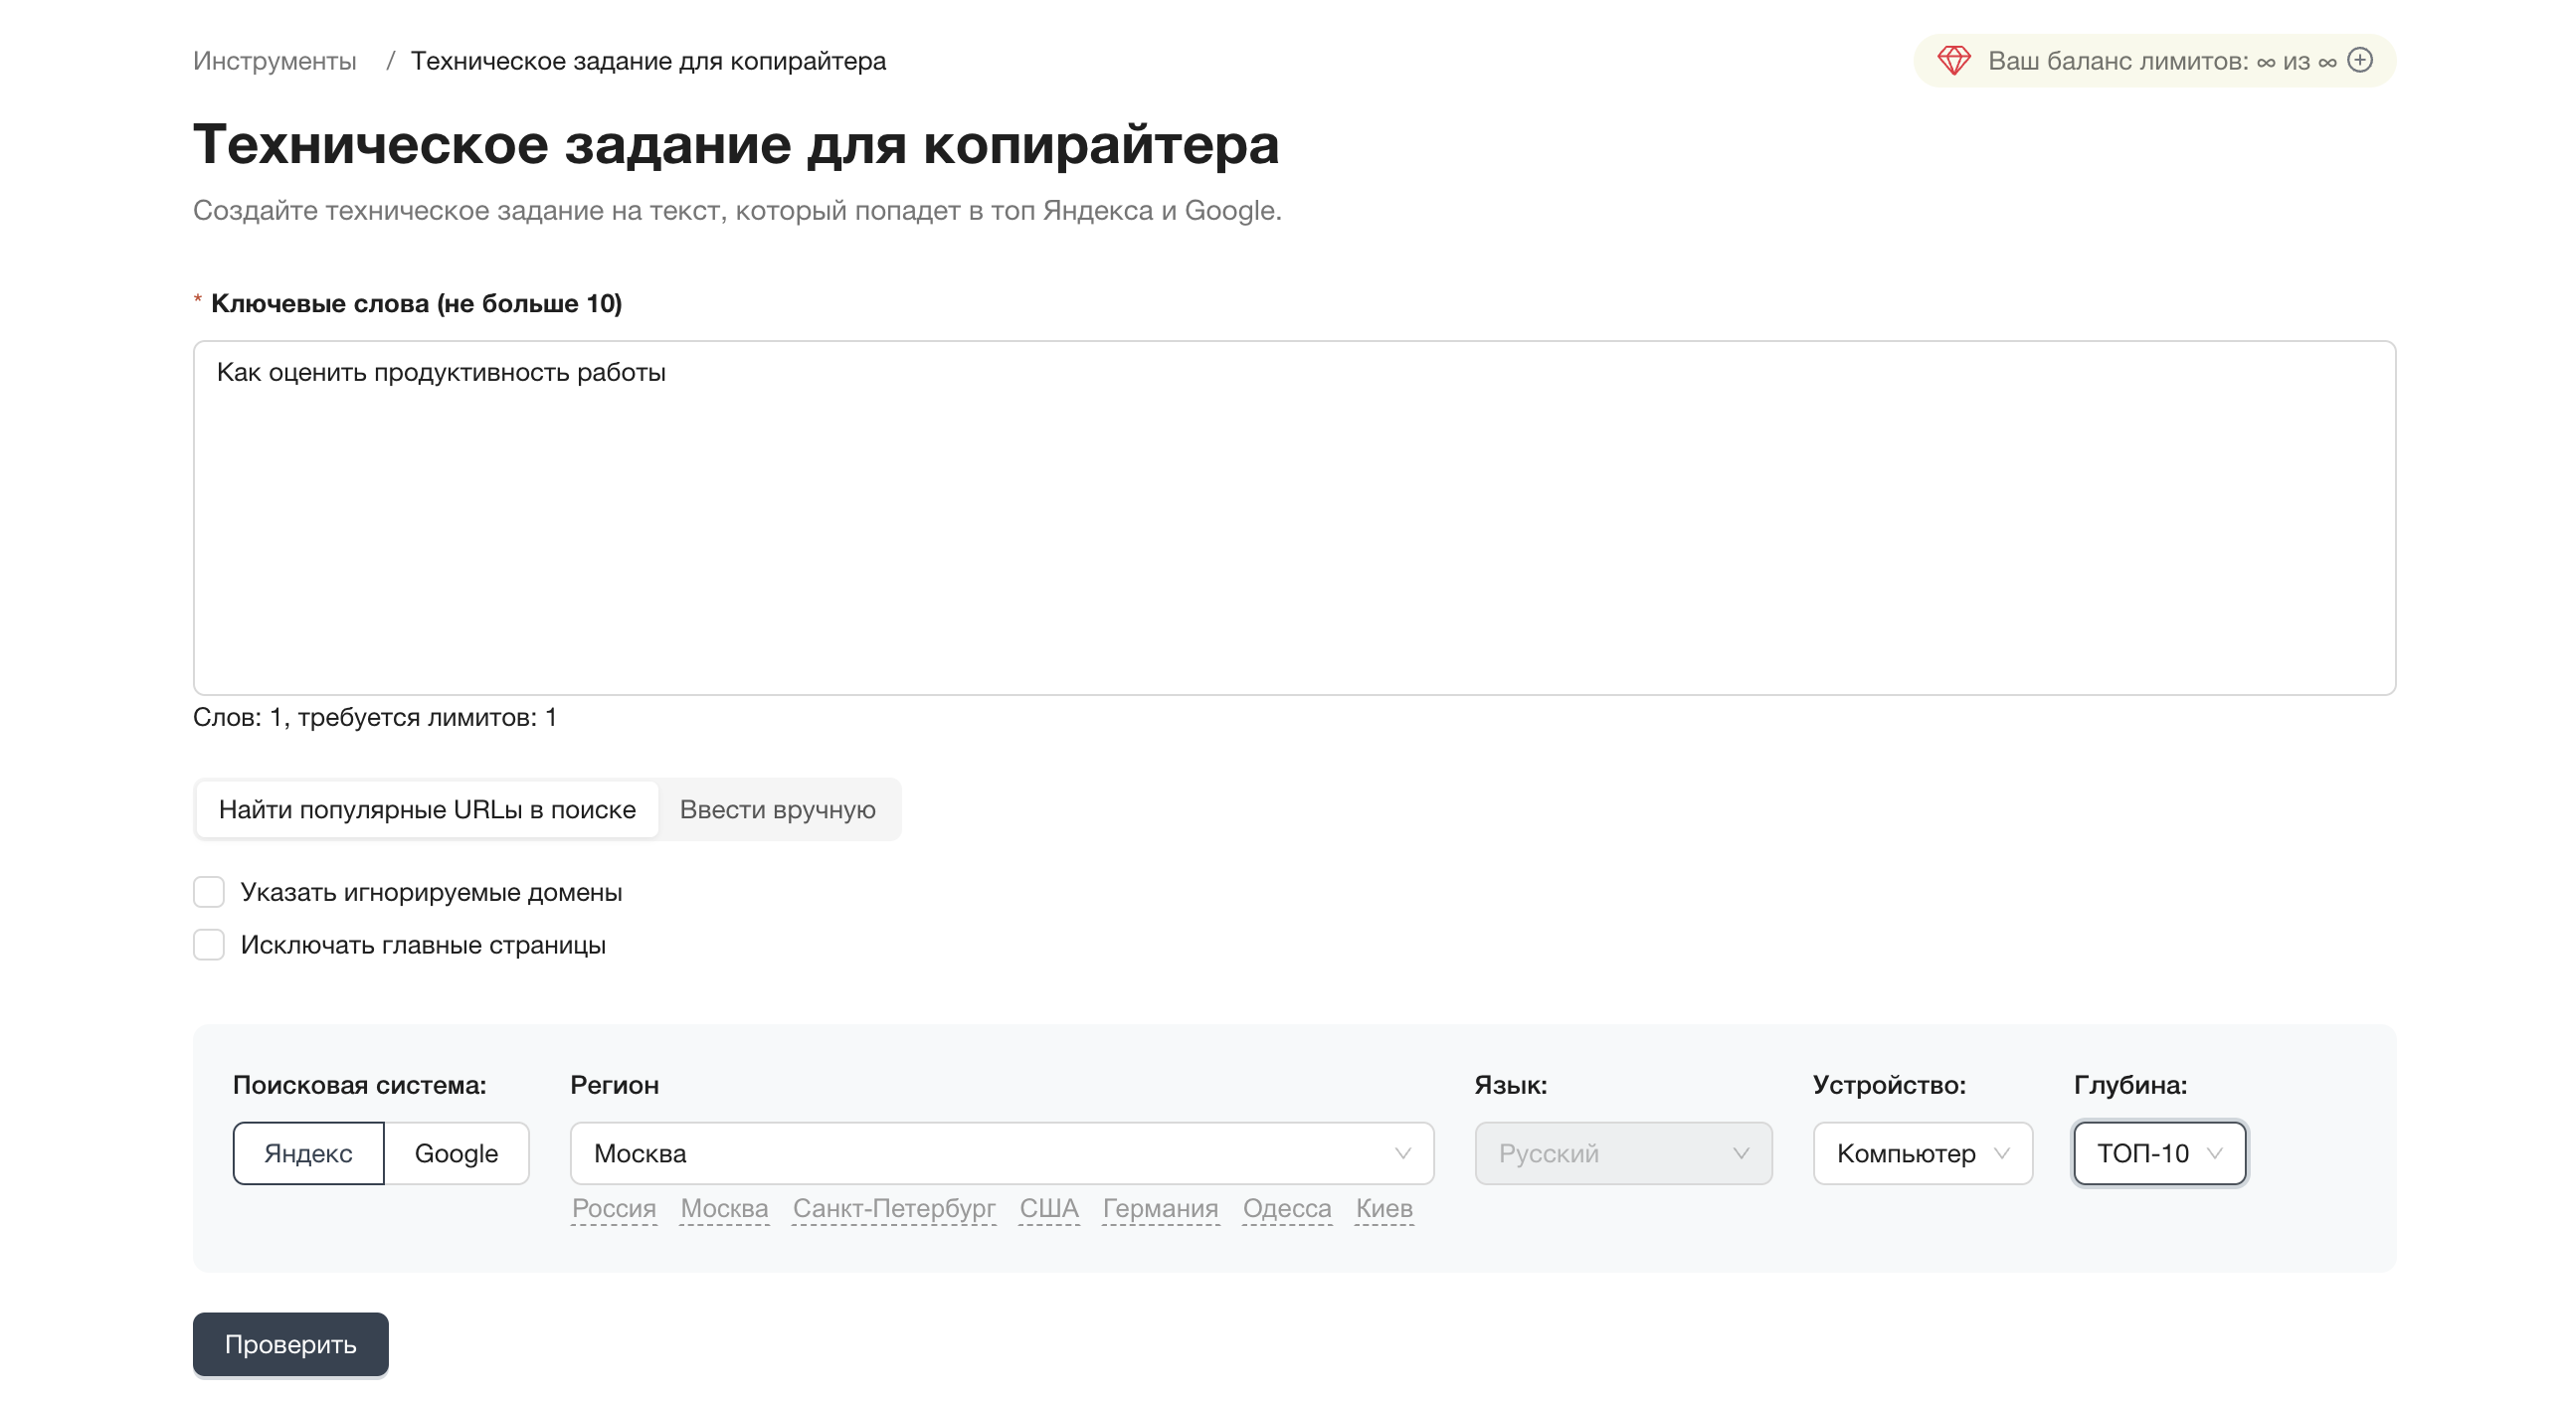Screen dimensions: 2576x1402
Task: Open the Регион dropdown chevron
Action: [1404, 1153]
